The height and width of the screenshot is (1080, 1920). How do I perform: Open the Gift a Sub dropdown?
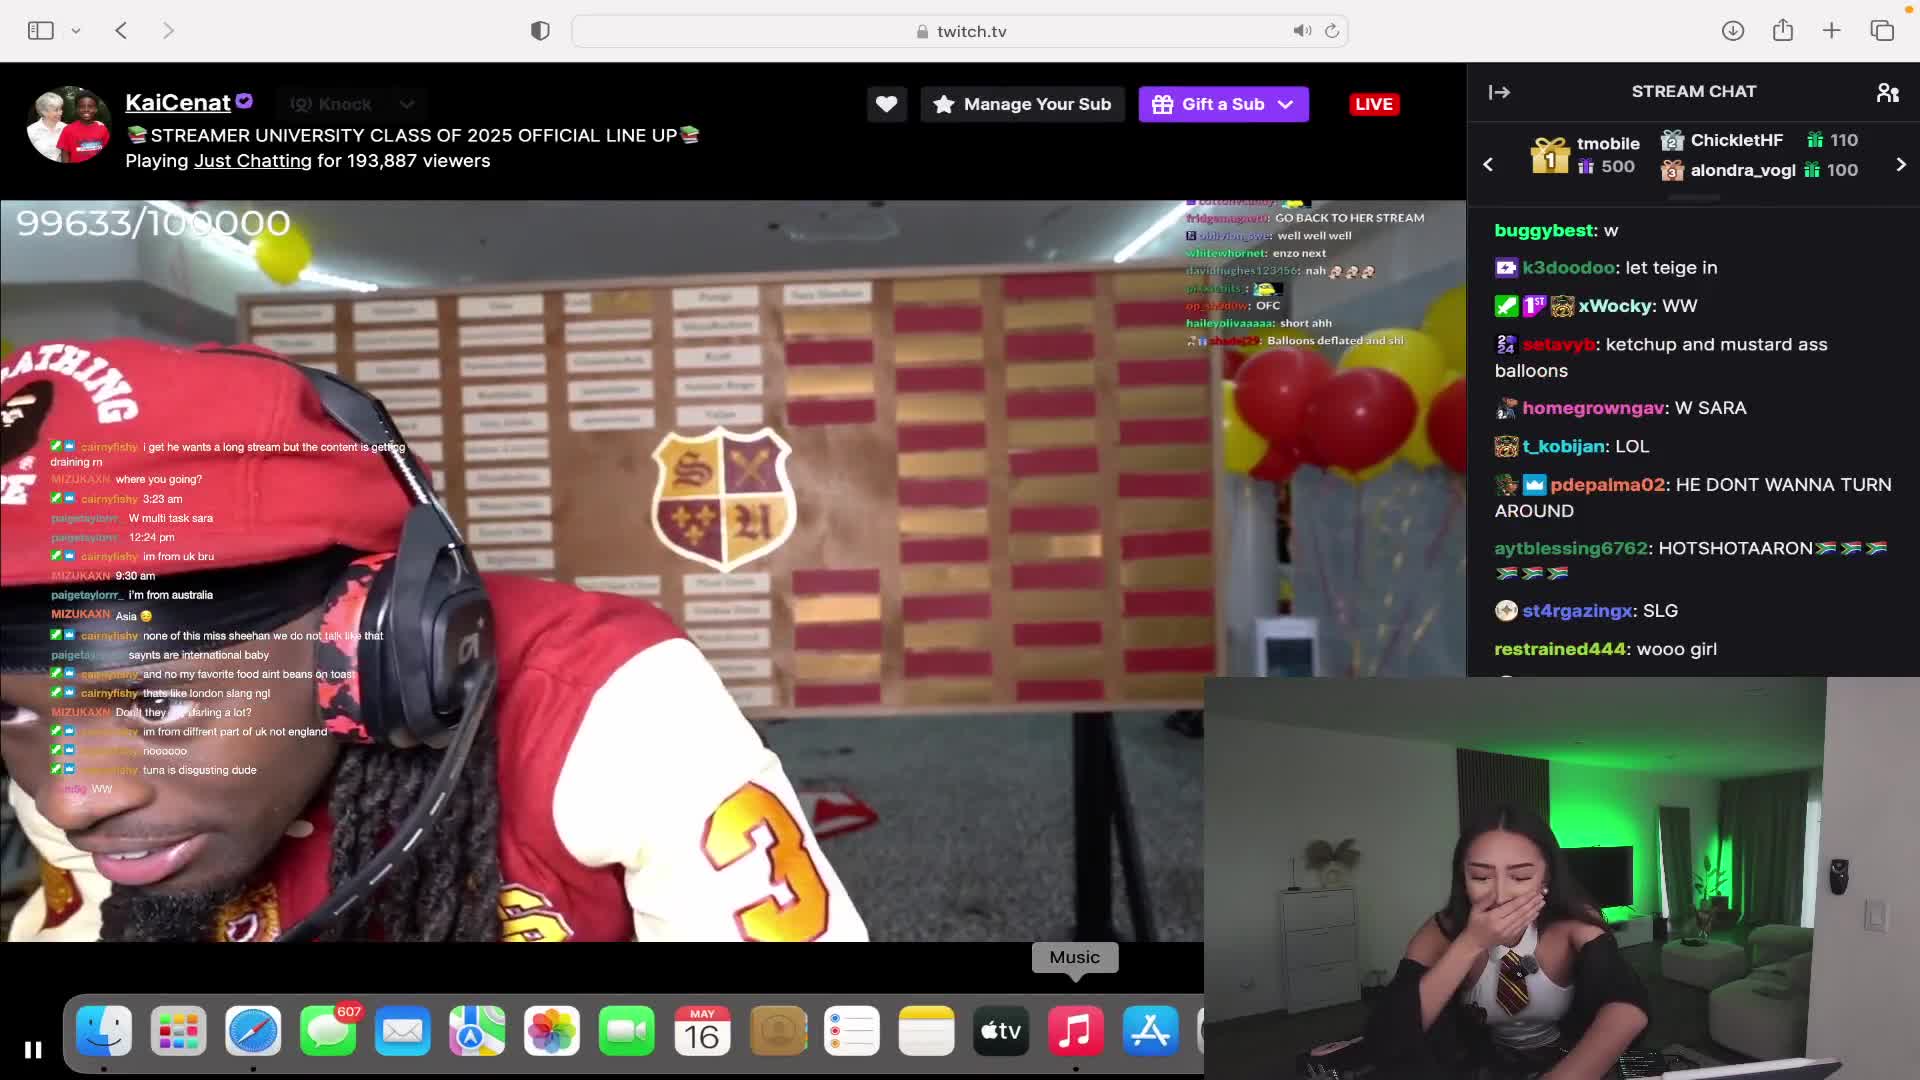pos(1223,104)
